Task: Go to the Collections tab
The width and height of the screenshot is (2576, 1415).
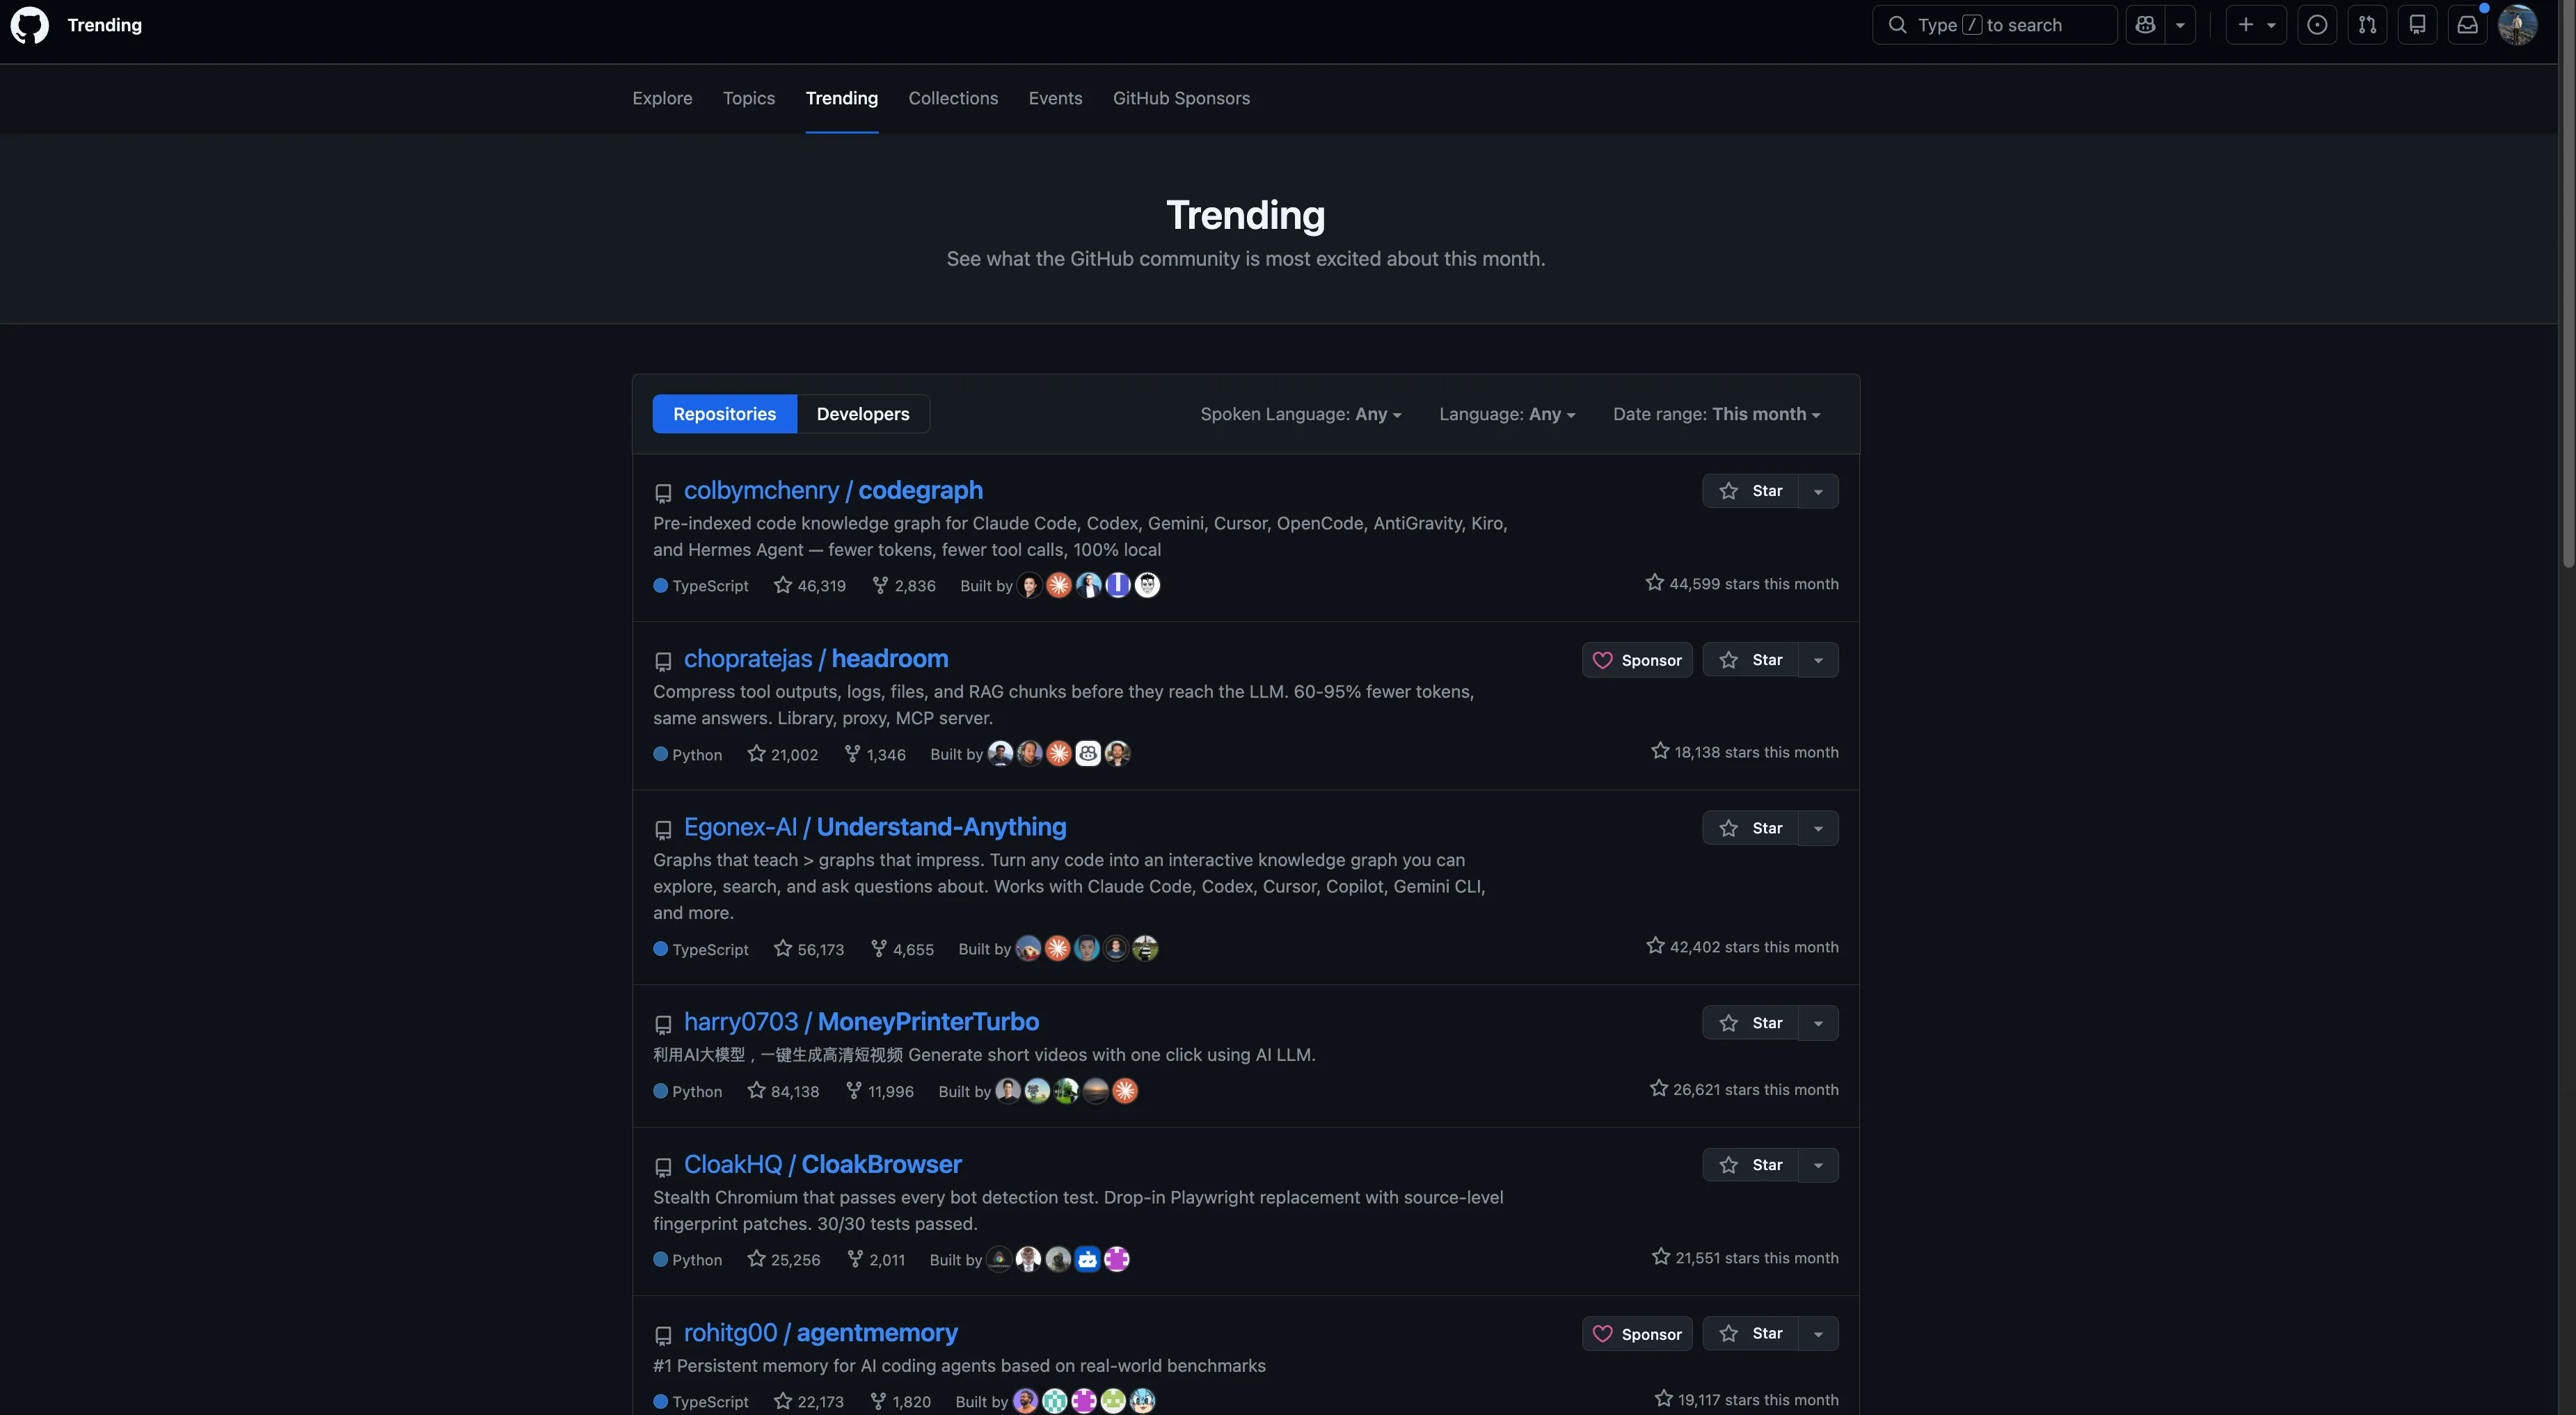Action: tap(953, 98)
